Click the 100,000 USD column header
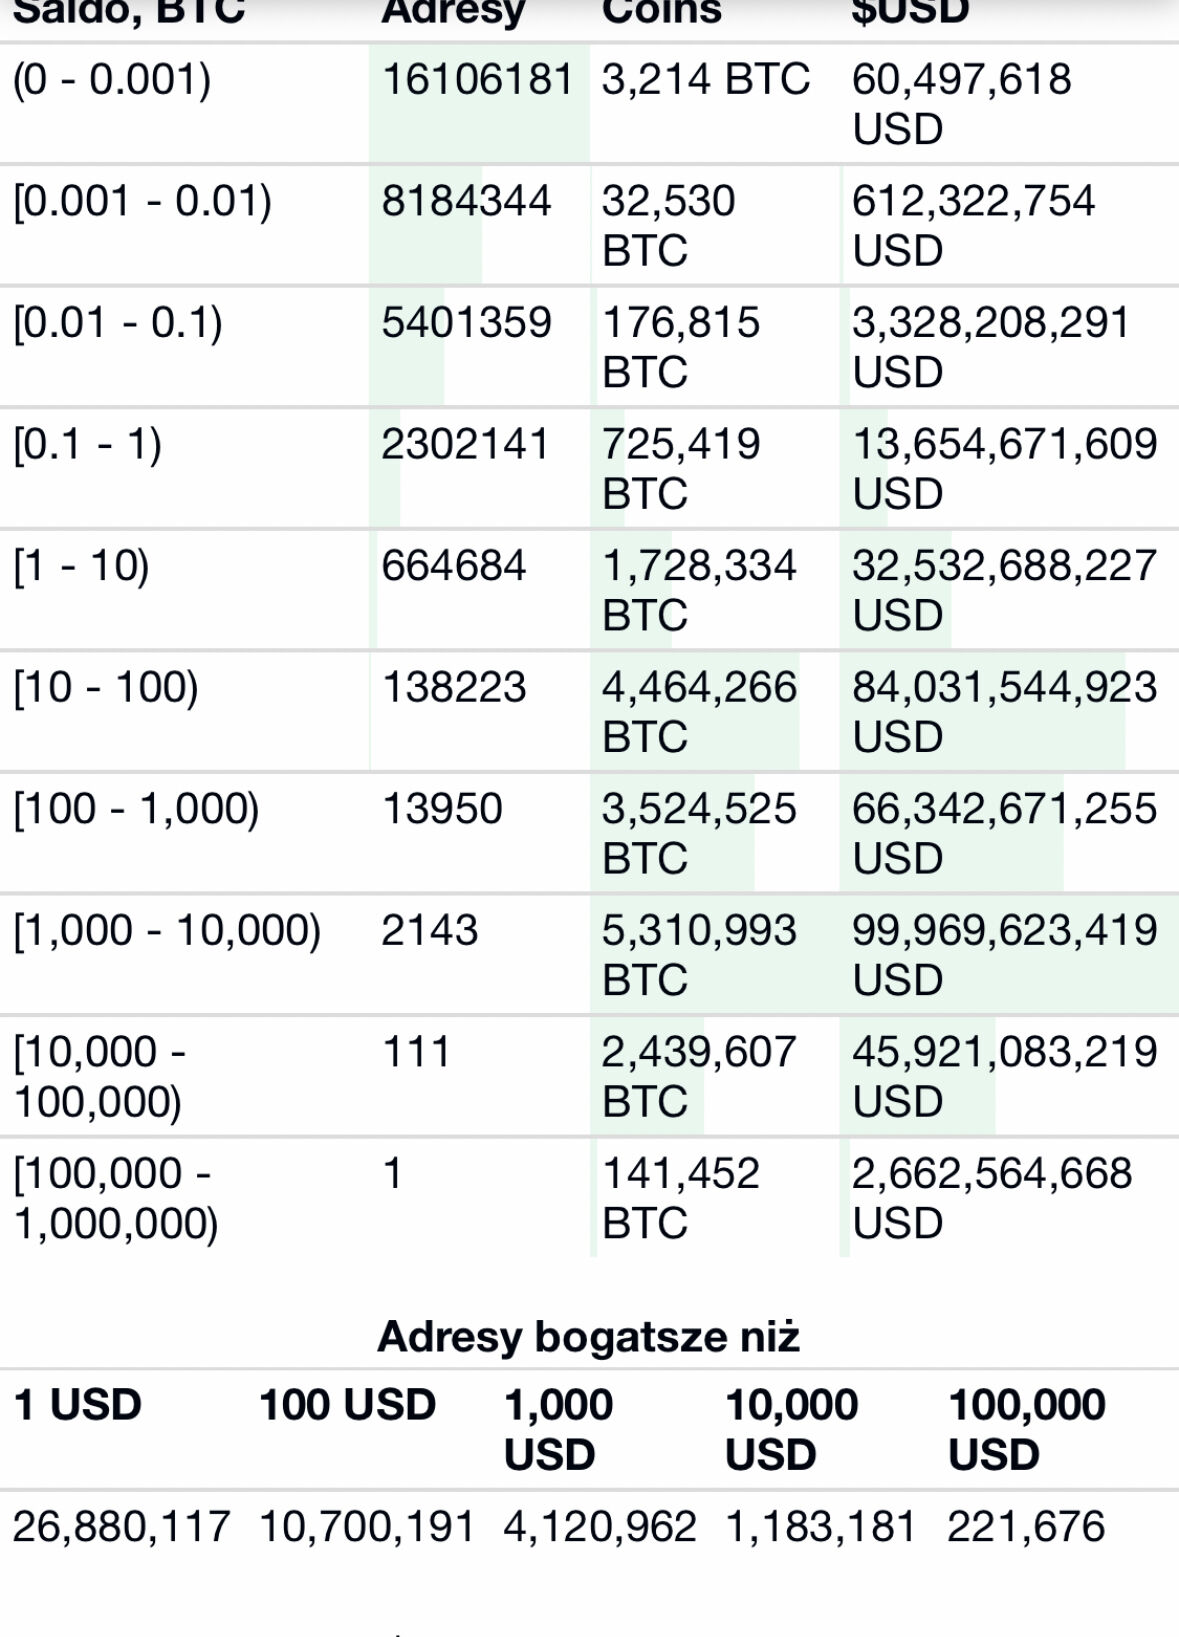 1026,1430
